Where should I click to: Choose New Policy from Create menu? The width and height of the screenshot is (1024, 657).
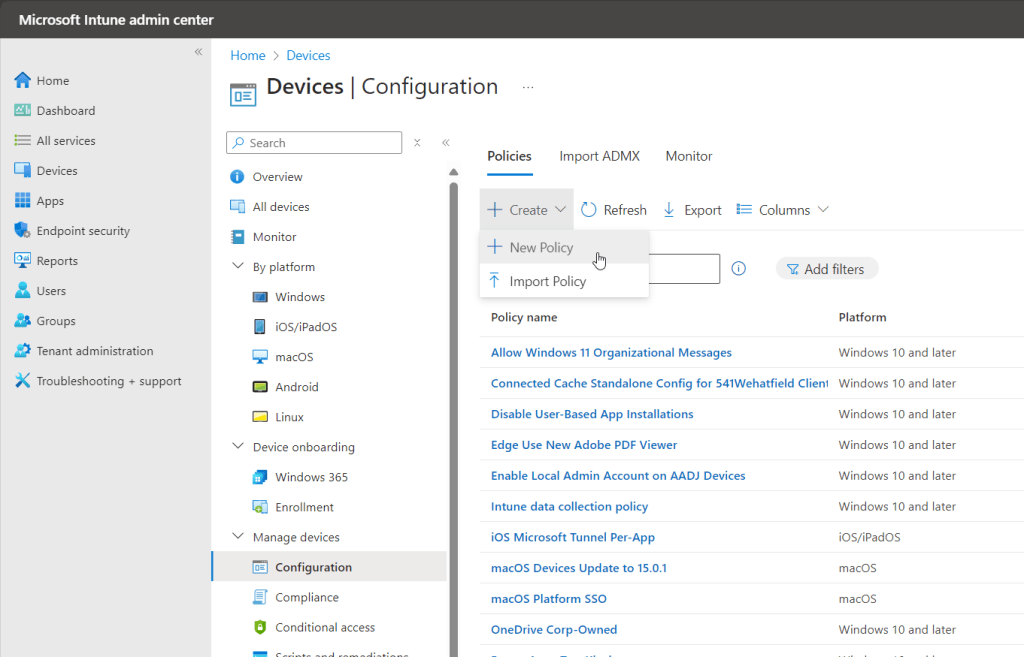coord(541,248)
